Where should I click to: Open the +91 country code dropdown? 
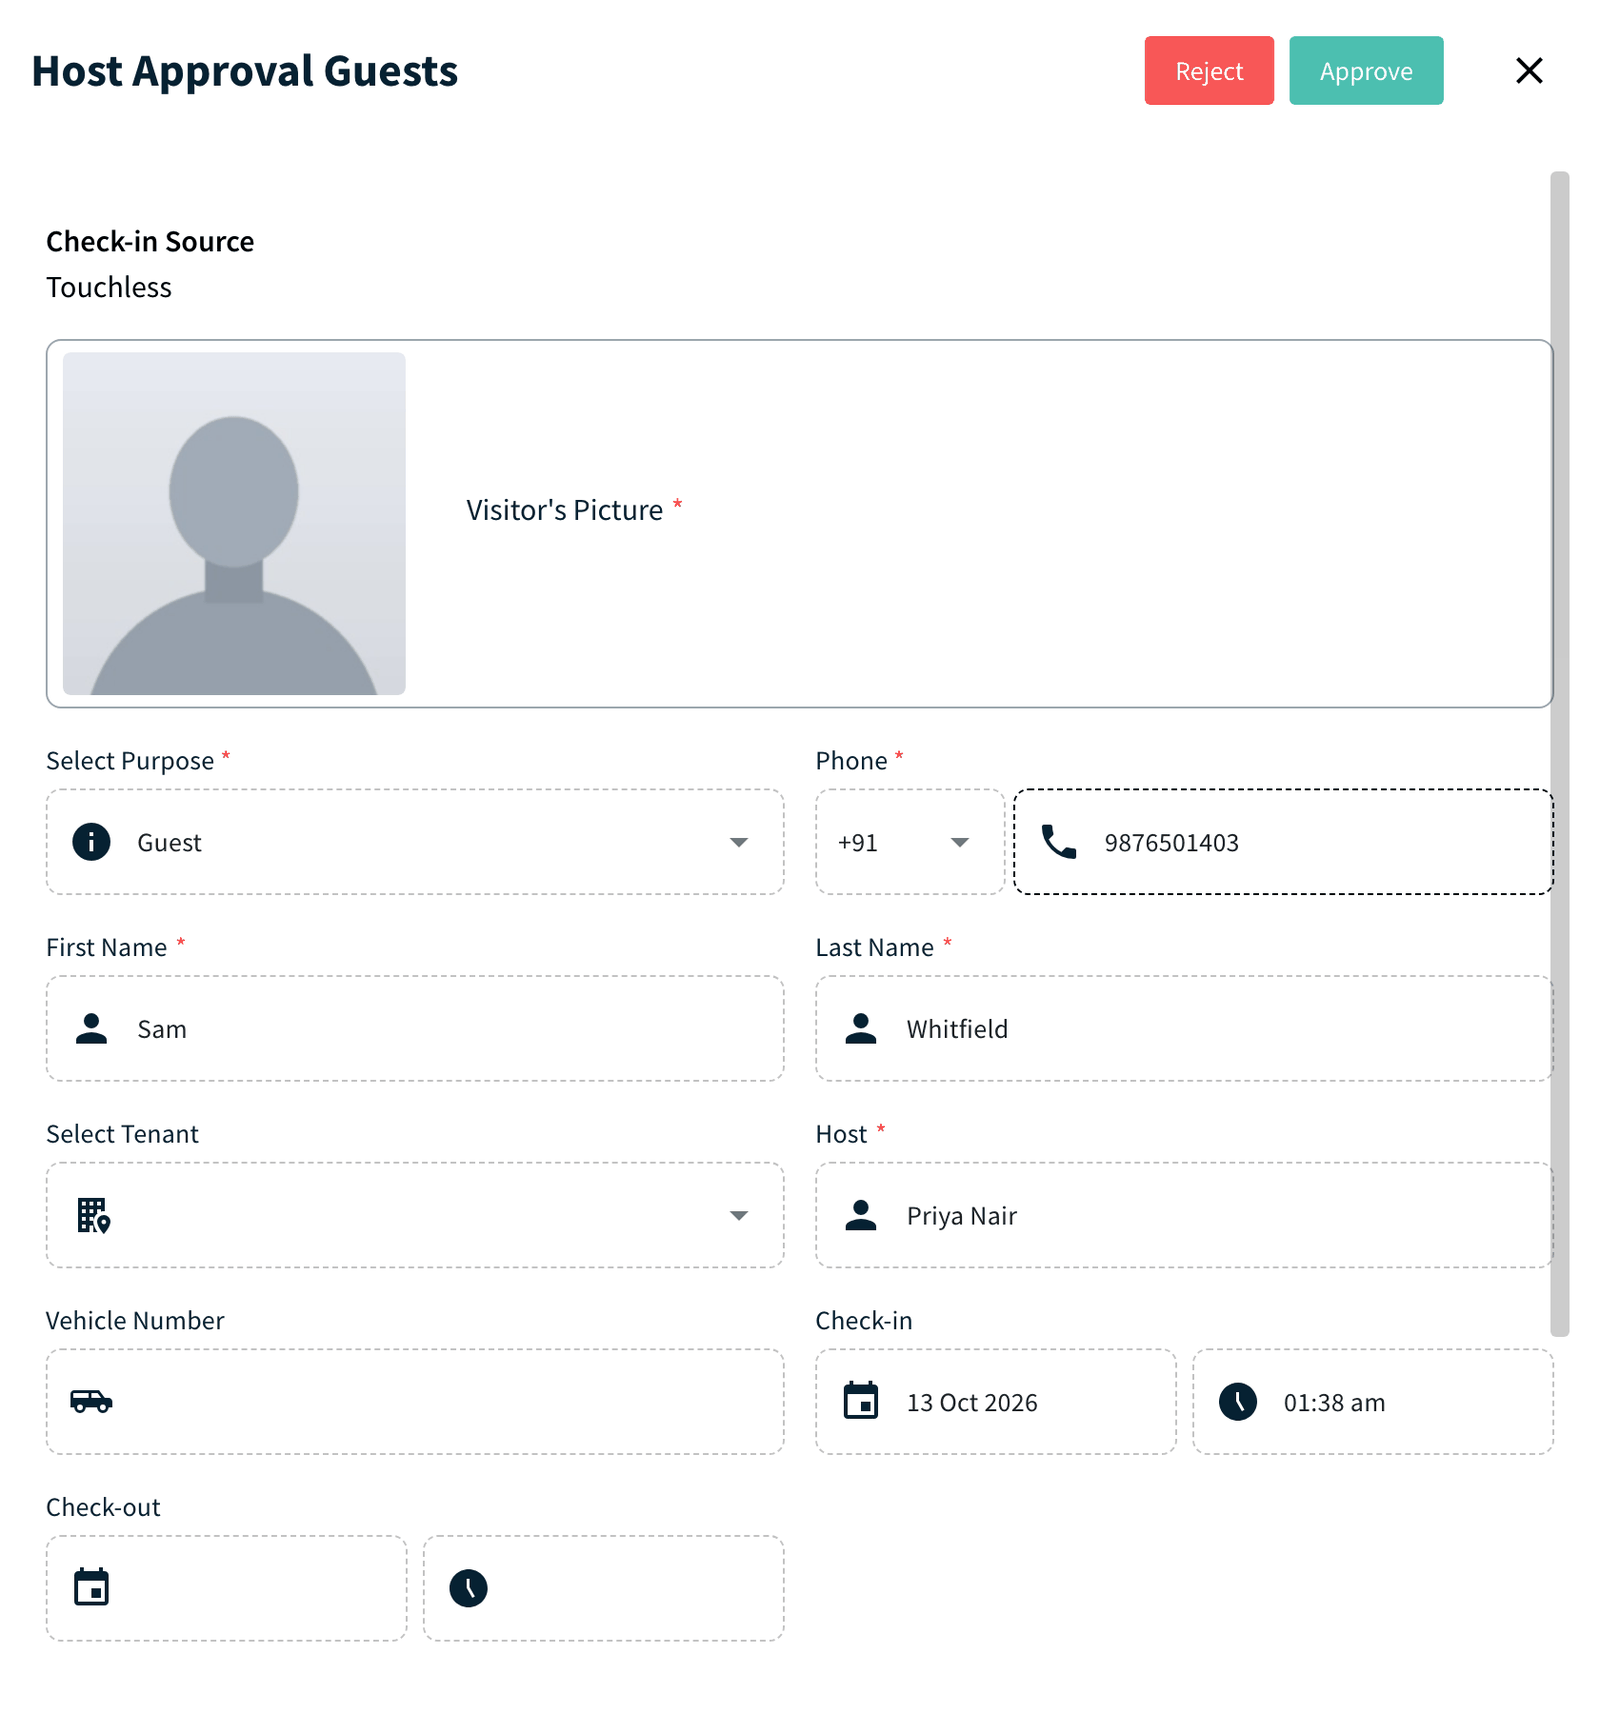(x=909, y=842)
